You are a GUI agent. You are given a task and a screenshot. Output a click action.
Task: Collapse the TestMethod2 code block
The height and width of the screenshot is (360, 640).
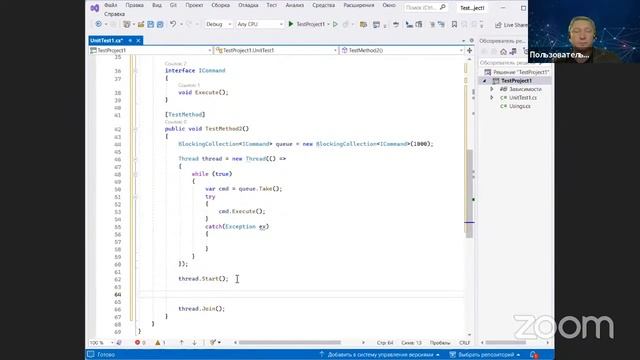(x=135, y=129)
